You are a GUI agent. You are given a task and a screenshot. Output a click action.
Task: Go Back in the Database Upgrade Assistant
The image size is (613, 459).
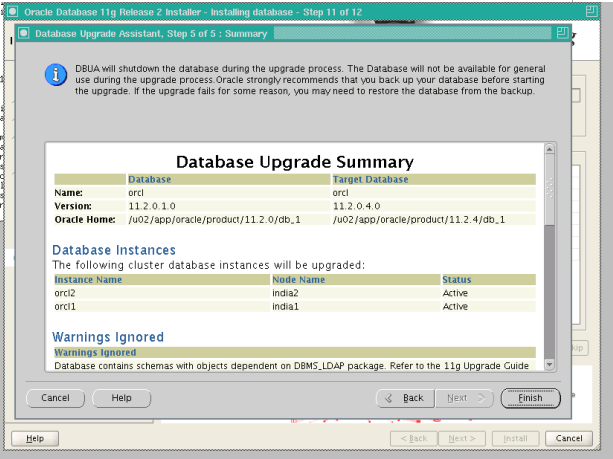coord(405,398)
